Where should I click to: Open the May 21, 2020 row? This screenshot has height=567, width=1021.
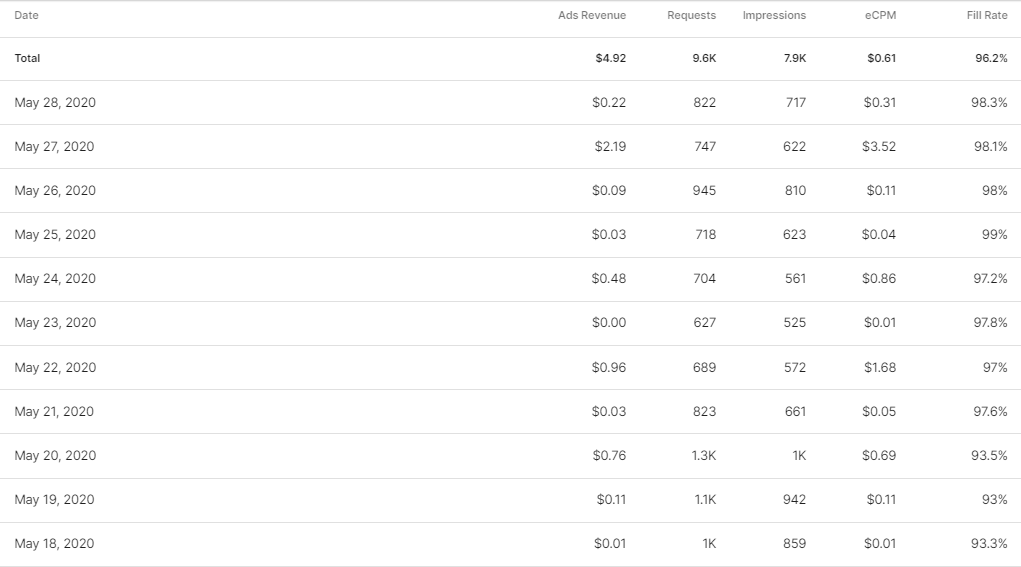(x=55, y=412)
